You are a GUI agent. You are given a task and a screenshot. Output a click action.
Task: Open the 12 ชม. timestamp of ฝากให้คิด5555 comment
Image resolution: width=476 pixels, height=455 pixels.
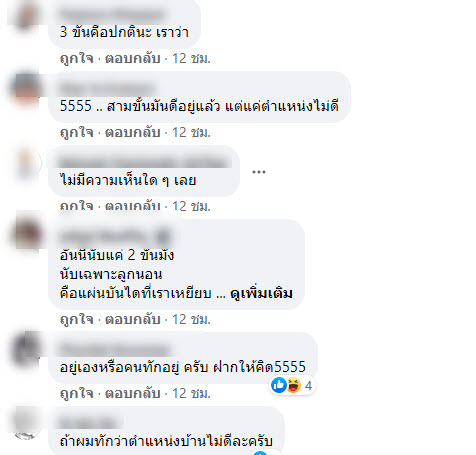coord(191,394)
